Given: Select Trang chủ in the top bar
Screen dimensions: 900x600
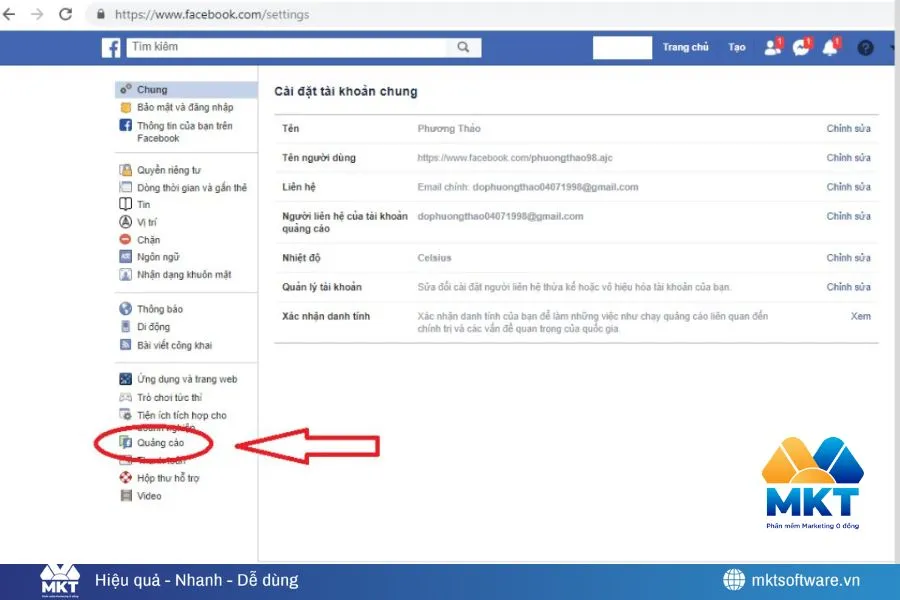Looking at the screenshot, I should (686, 47).
